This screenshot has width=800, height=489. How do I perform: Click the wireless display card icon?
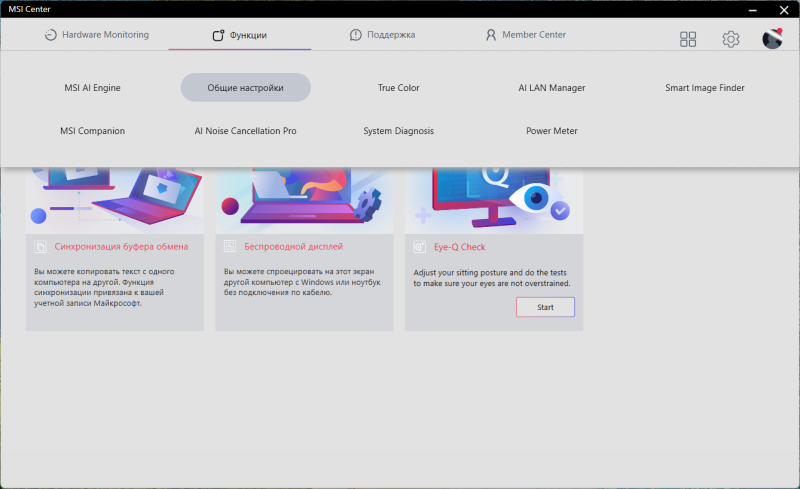230,246
